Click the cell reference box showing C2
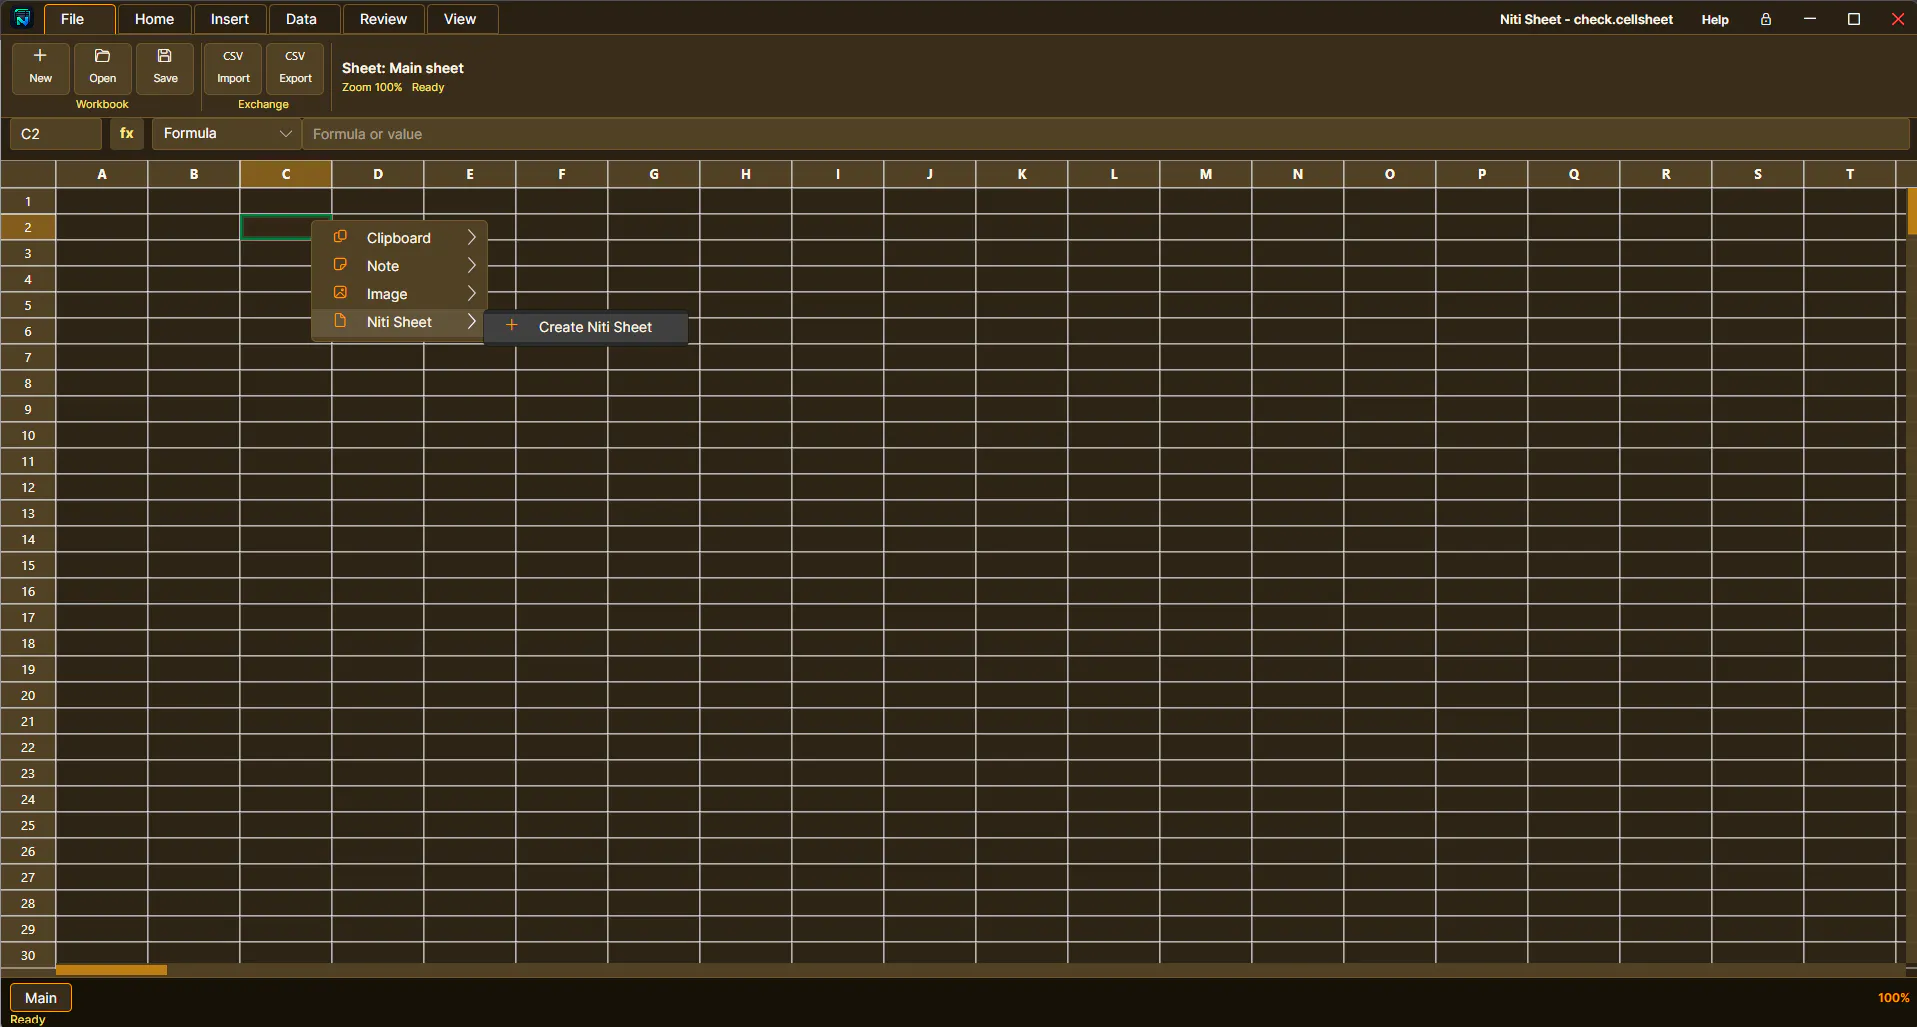The width and height of the screenshot is (1917, 1027). pos(56,133)
